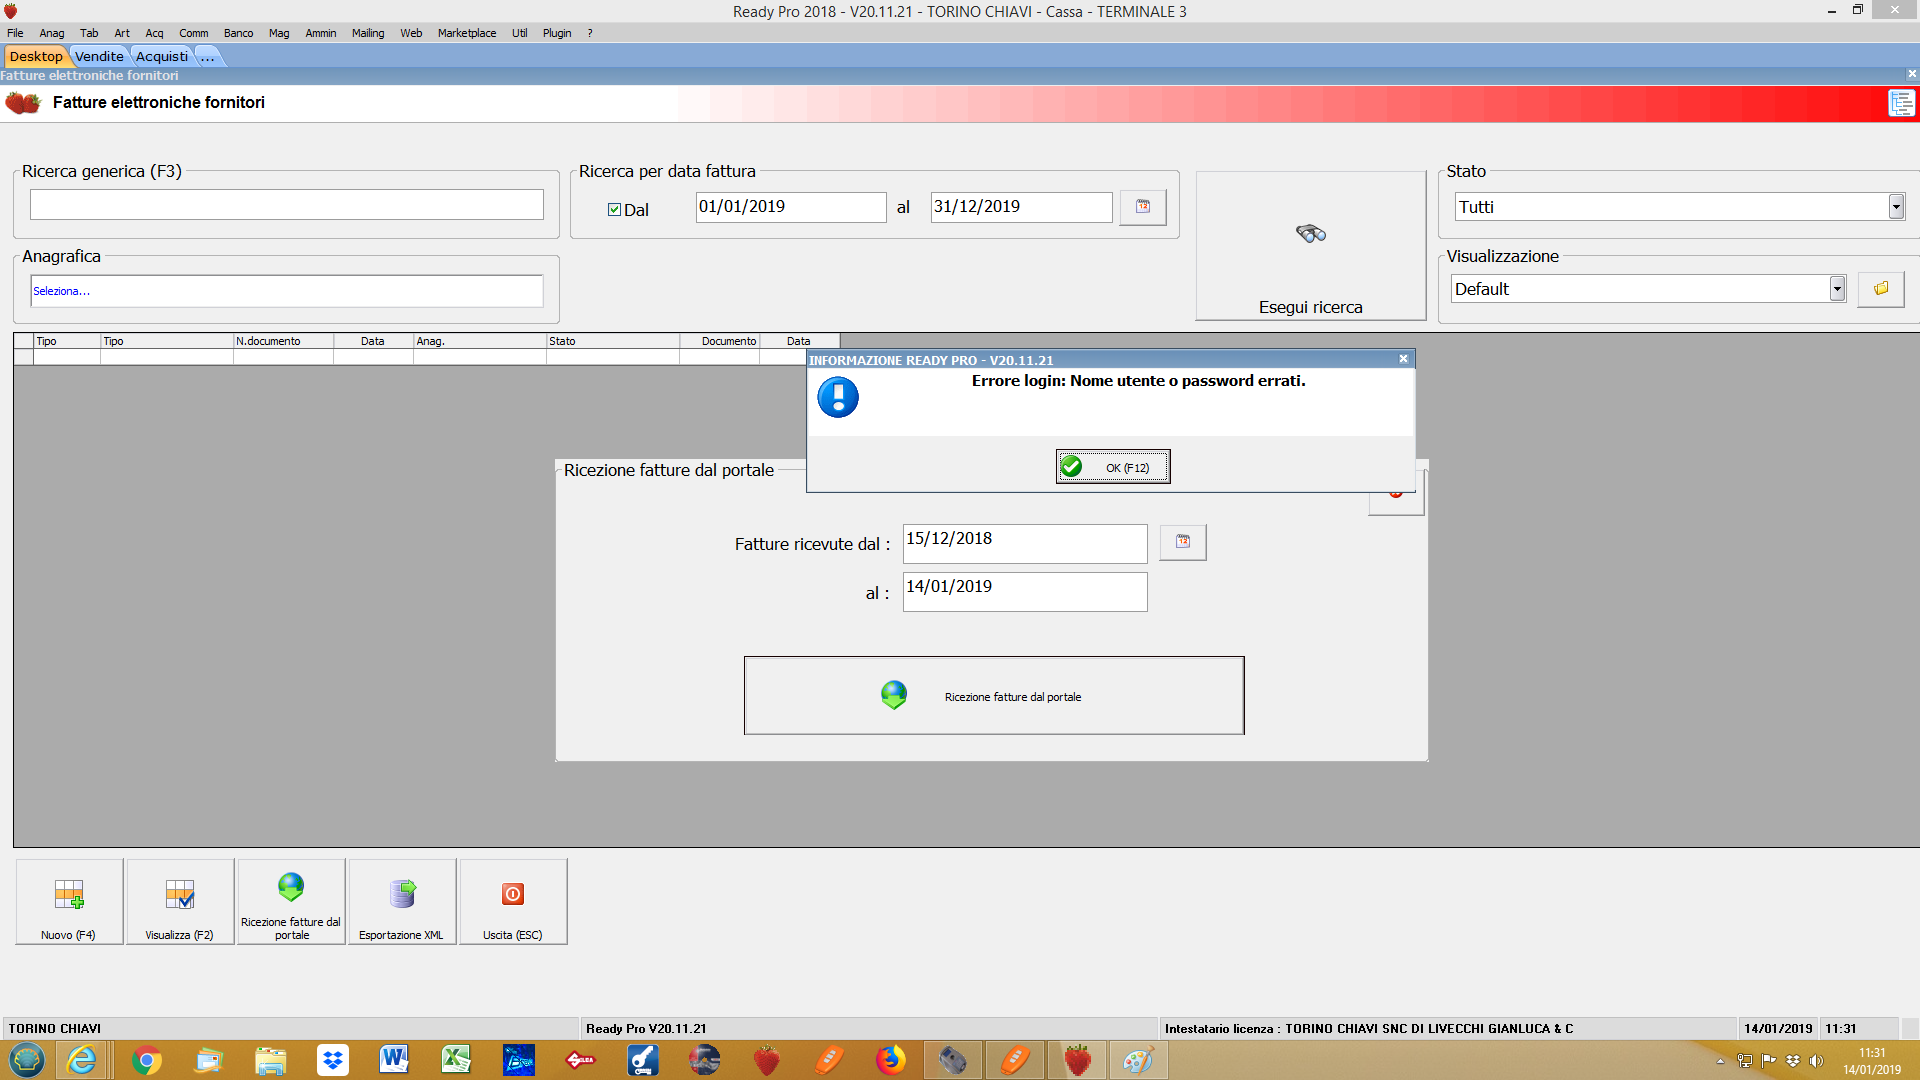Show hidden system tray icons

[1720, 1061]
